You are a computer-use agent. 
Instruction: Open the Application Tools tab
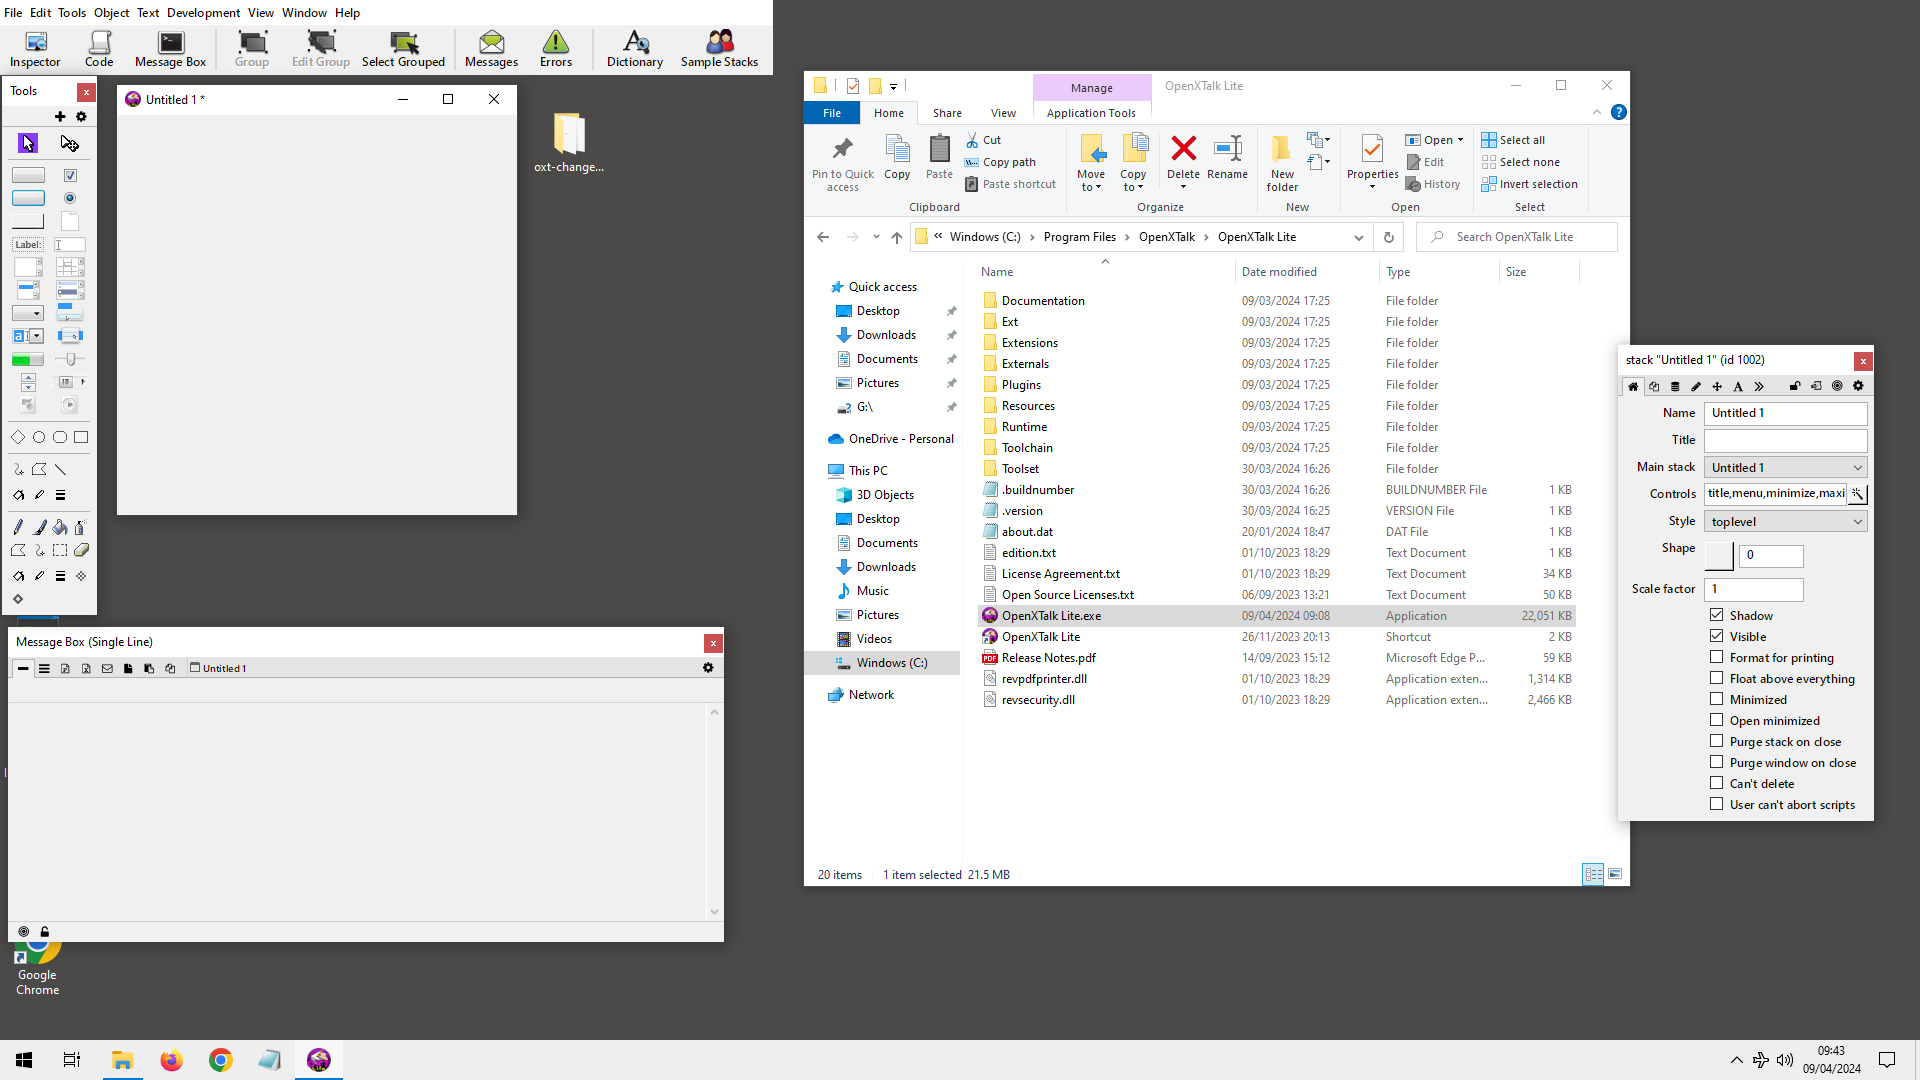pyautogui.click(x=1091, y=113)
